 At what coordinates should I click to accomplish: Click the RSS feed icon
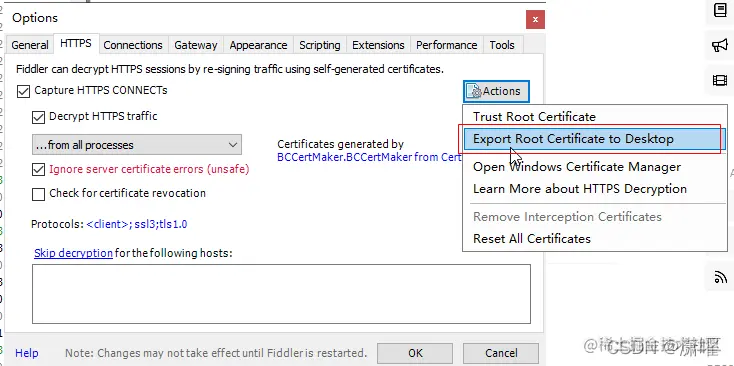pyautogui.click(x=720, y=278)
